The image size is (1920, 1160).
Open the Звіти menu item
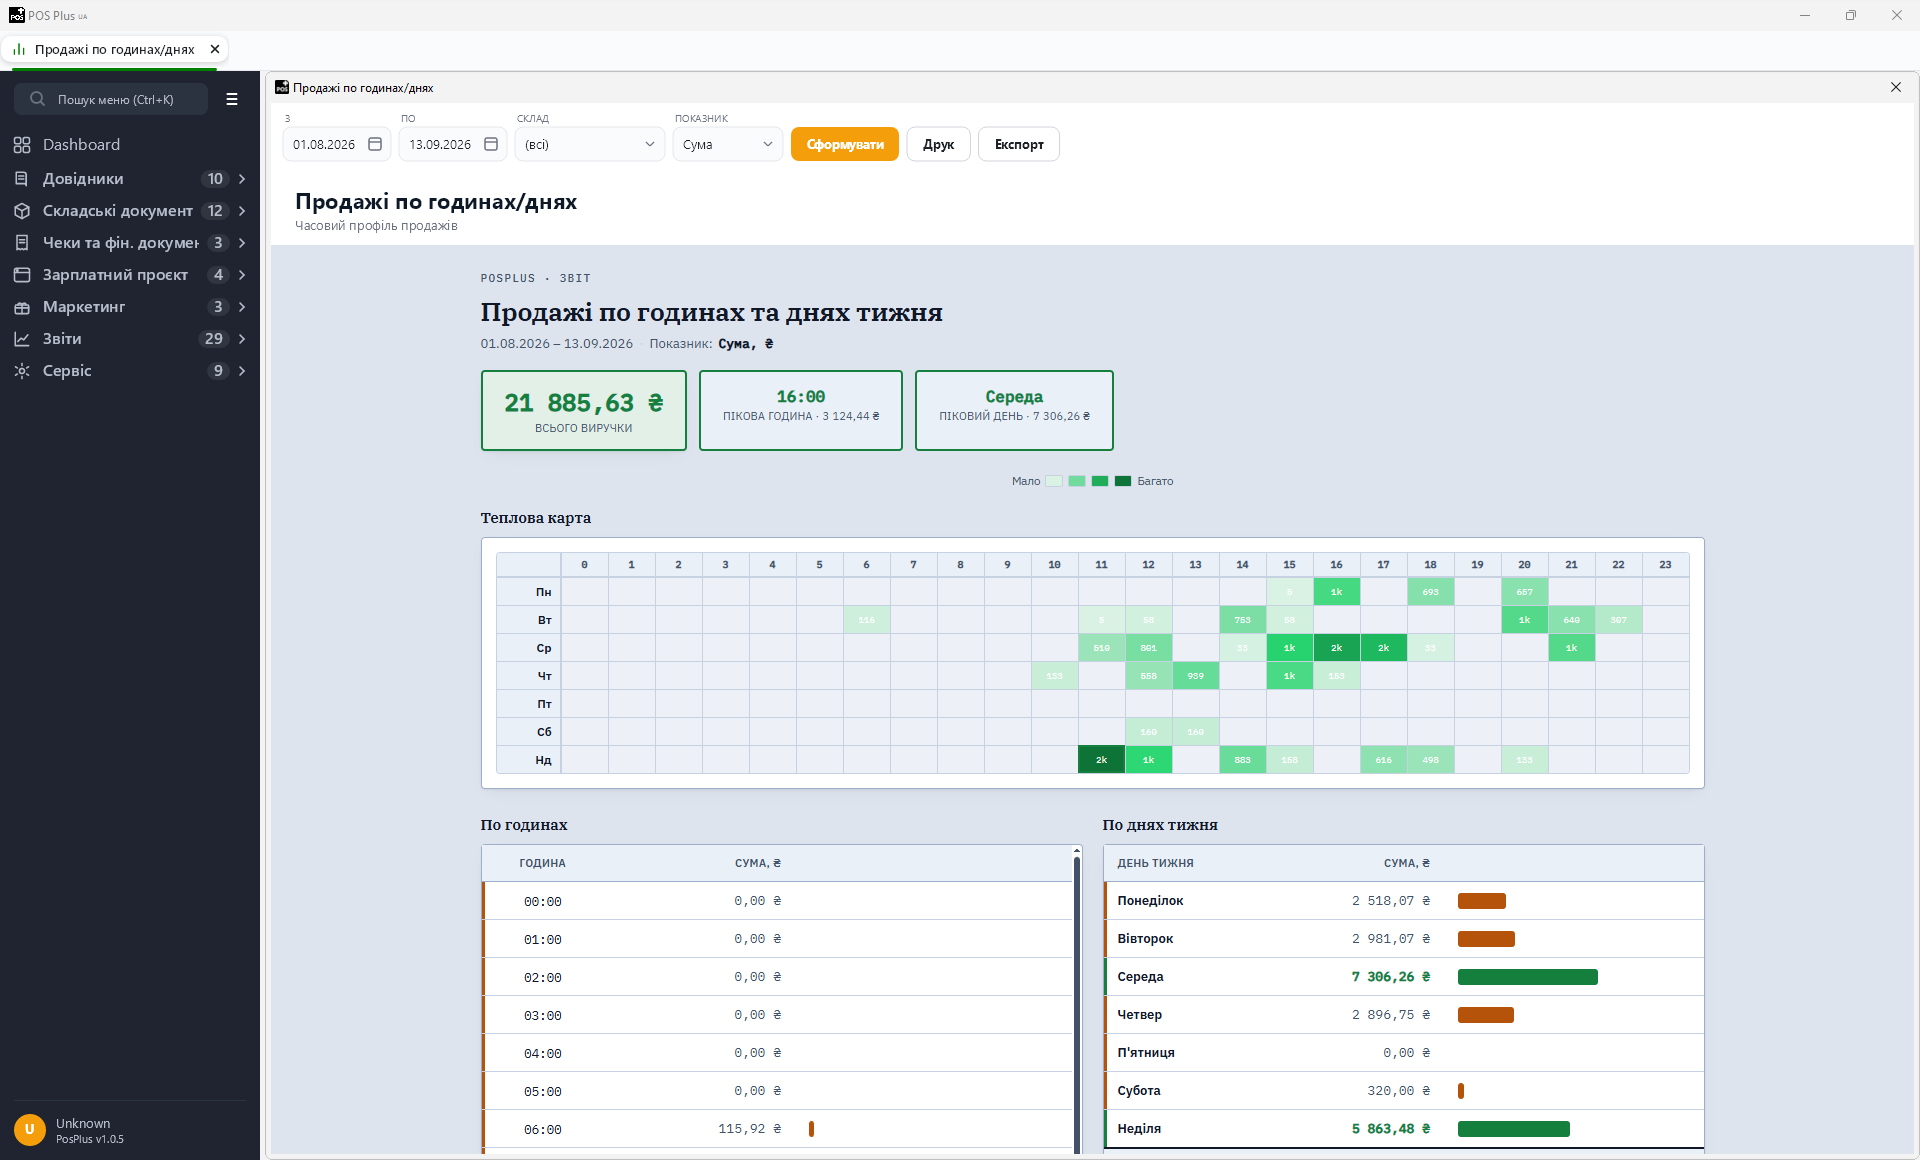pyautogui.click(x=130, y=339)
